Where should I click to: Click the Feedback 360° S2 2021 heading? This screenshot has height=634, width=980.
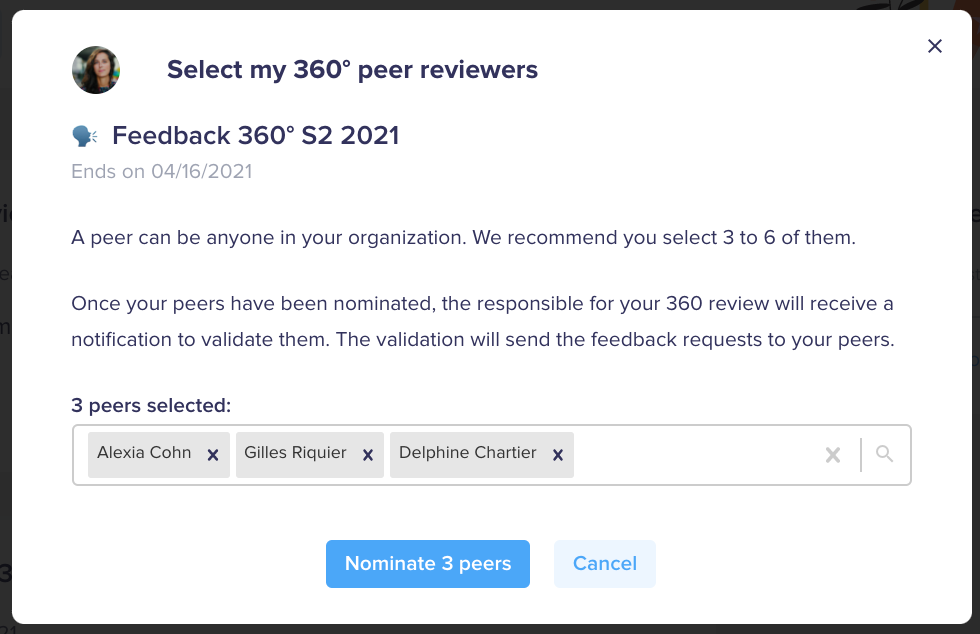[256, 136]
